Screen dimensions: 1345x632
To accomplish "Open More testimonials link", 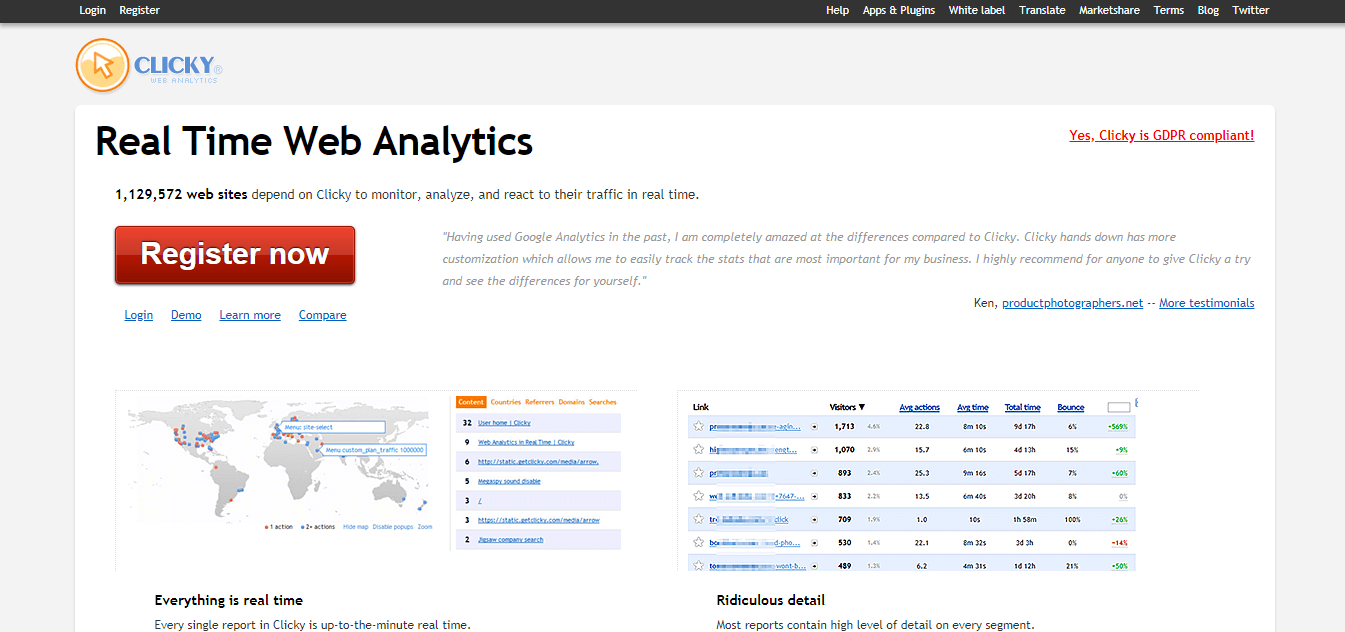I will 1206,303.
